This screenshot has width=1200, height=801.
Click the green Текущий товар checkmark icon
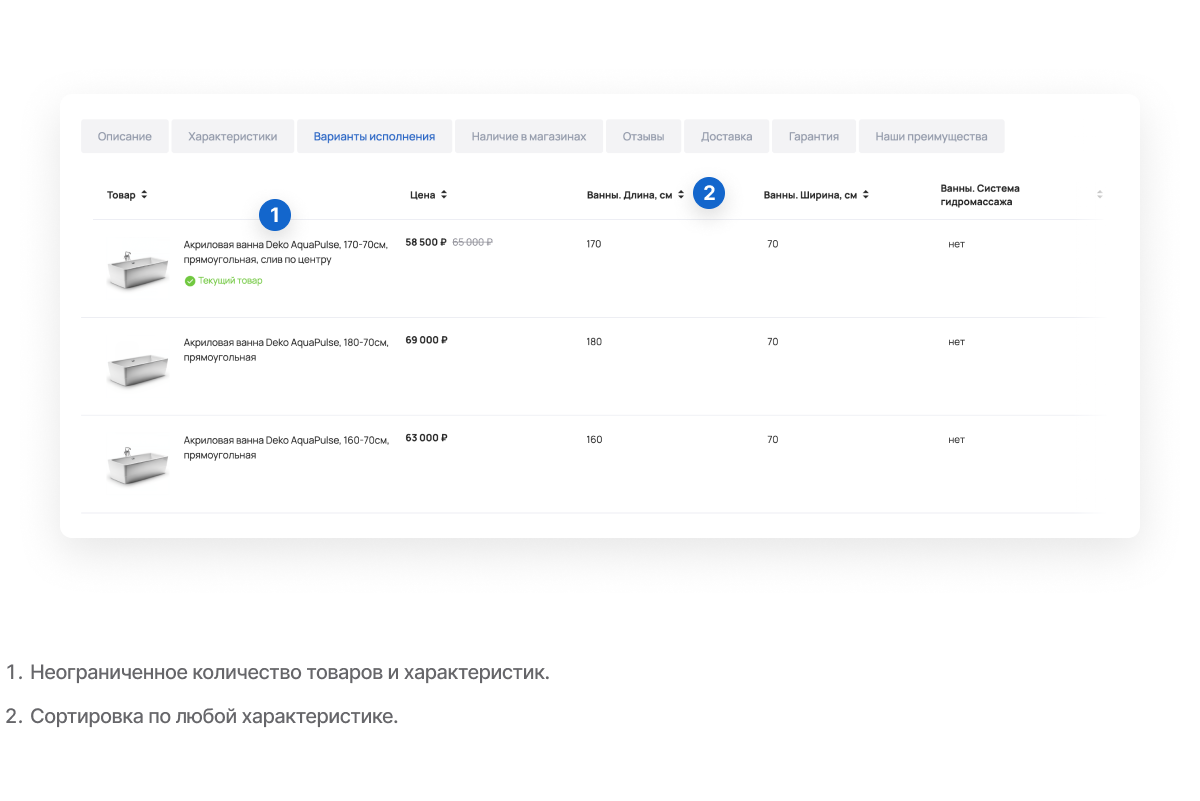point(189,281)
